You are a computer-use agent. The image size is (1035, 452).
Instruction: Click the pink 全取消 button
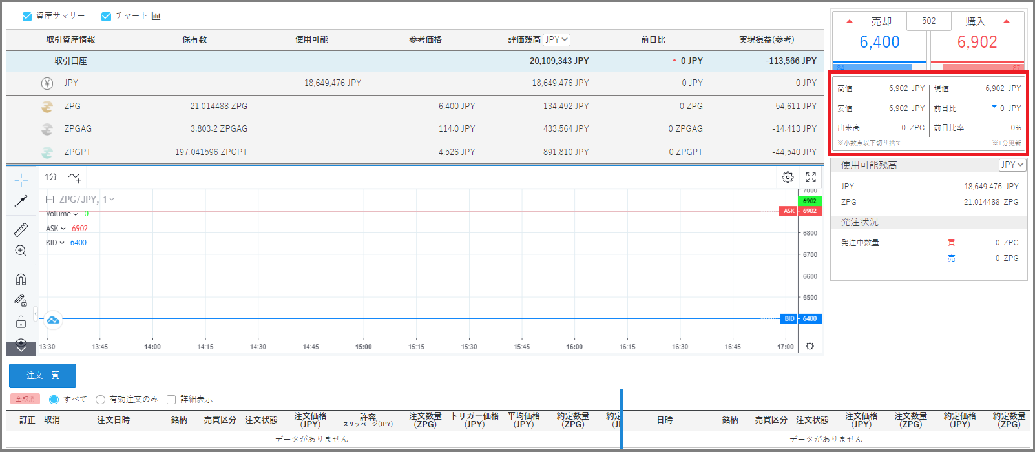(x=26, y=399)
